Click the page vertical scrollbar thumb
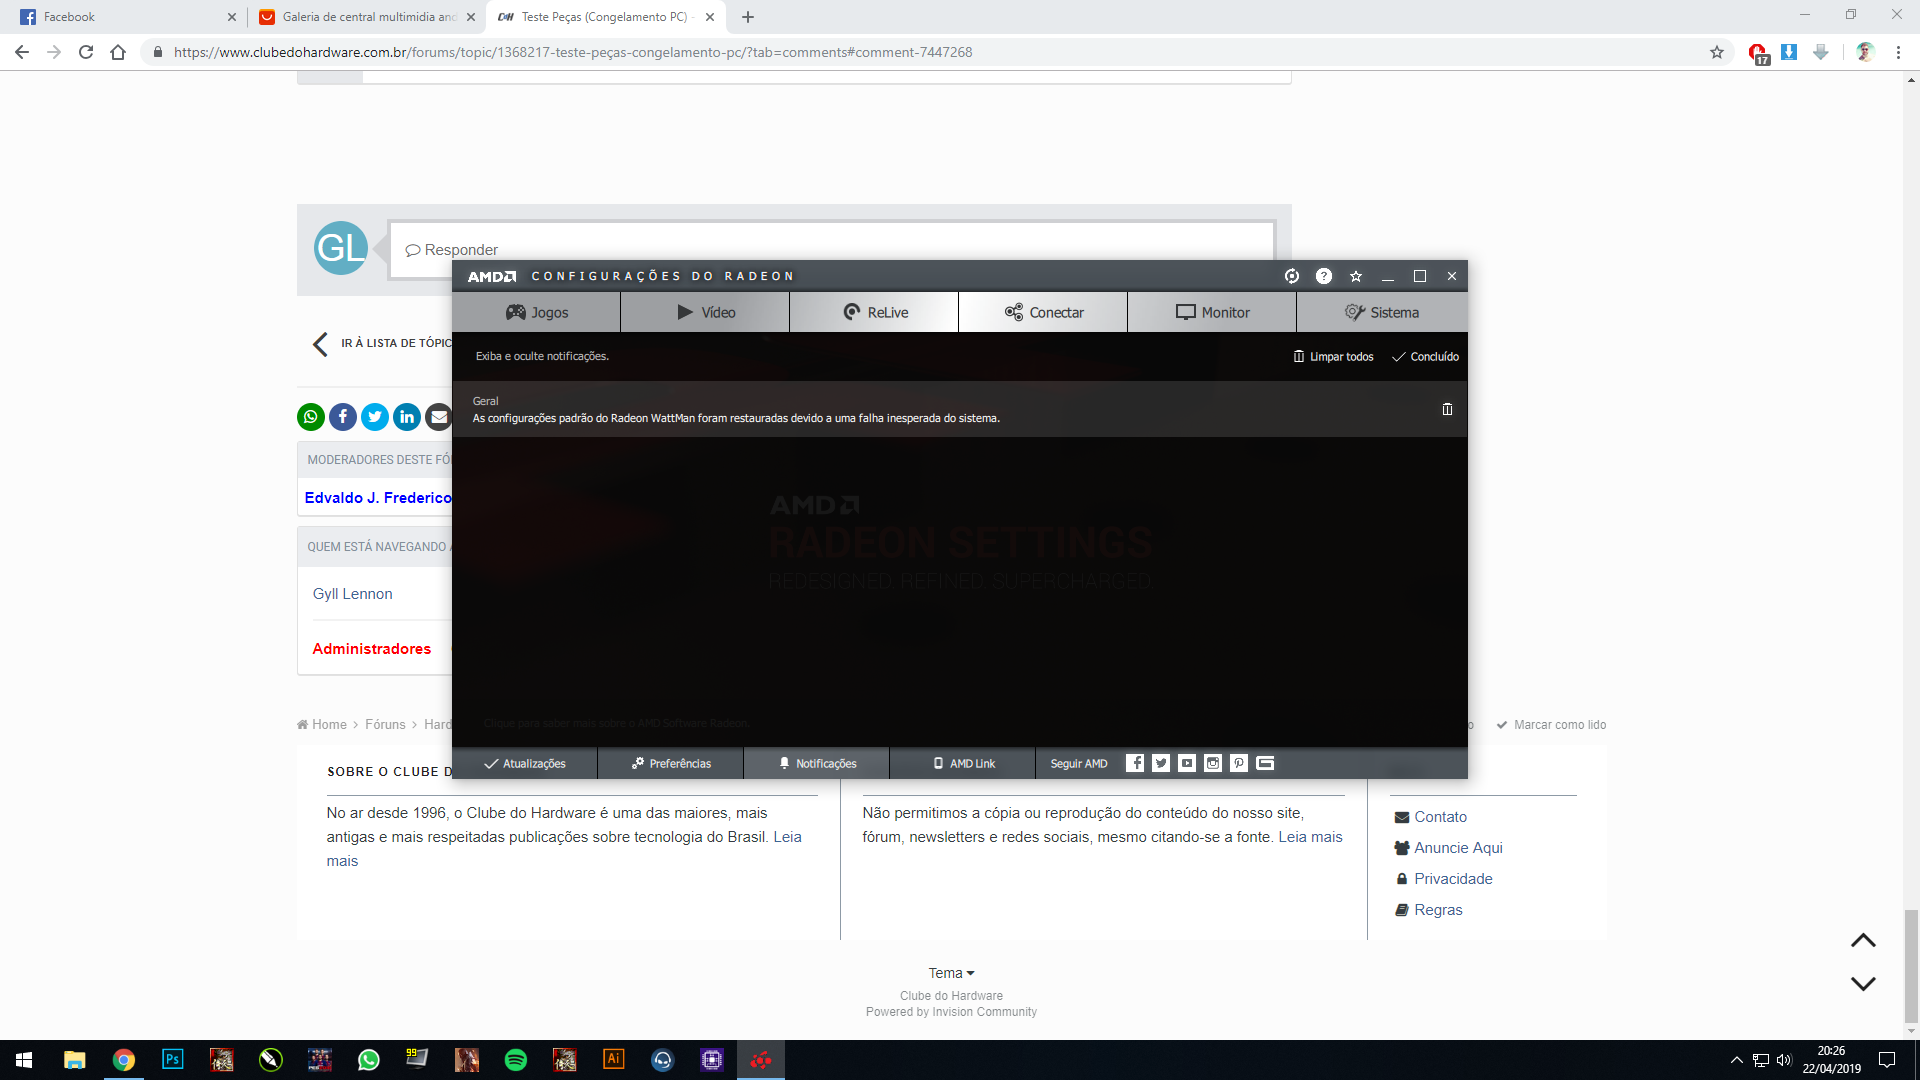This screenshot has width=1920, height=1080. click(1911, 967)
